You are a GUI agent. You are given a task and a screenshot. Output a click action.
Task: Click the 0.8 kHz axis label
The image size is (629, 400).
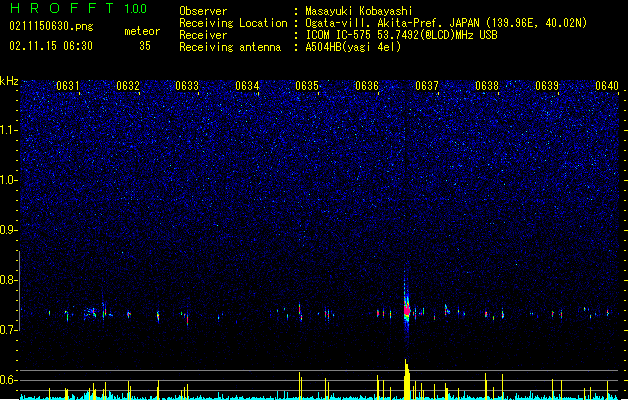(x=8, y=280)
